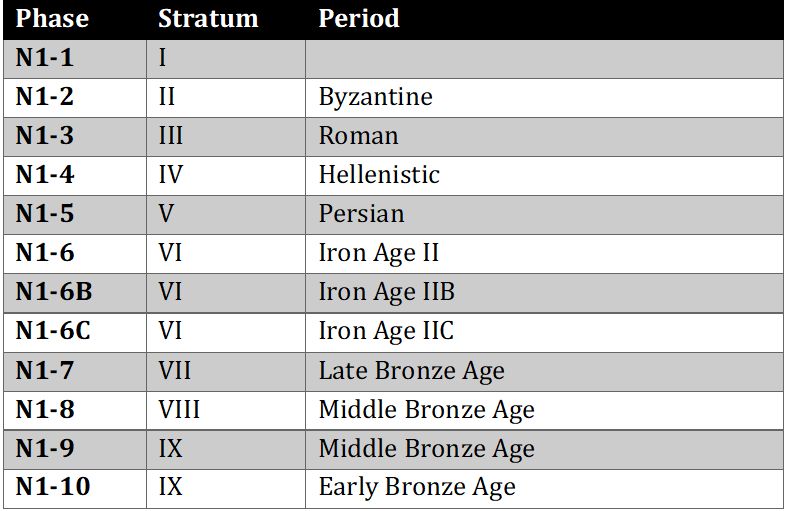The width and height of the screenshot is (786, 511).
Task: Select the Late Bronze Age cell
Action: [x=411, y=371]
